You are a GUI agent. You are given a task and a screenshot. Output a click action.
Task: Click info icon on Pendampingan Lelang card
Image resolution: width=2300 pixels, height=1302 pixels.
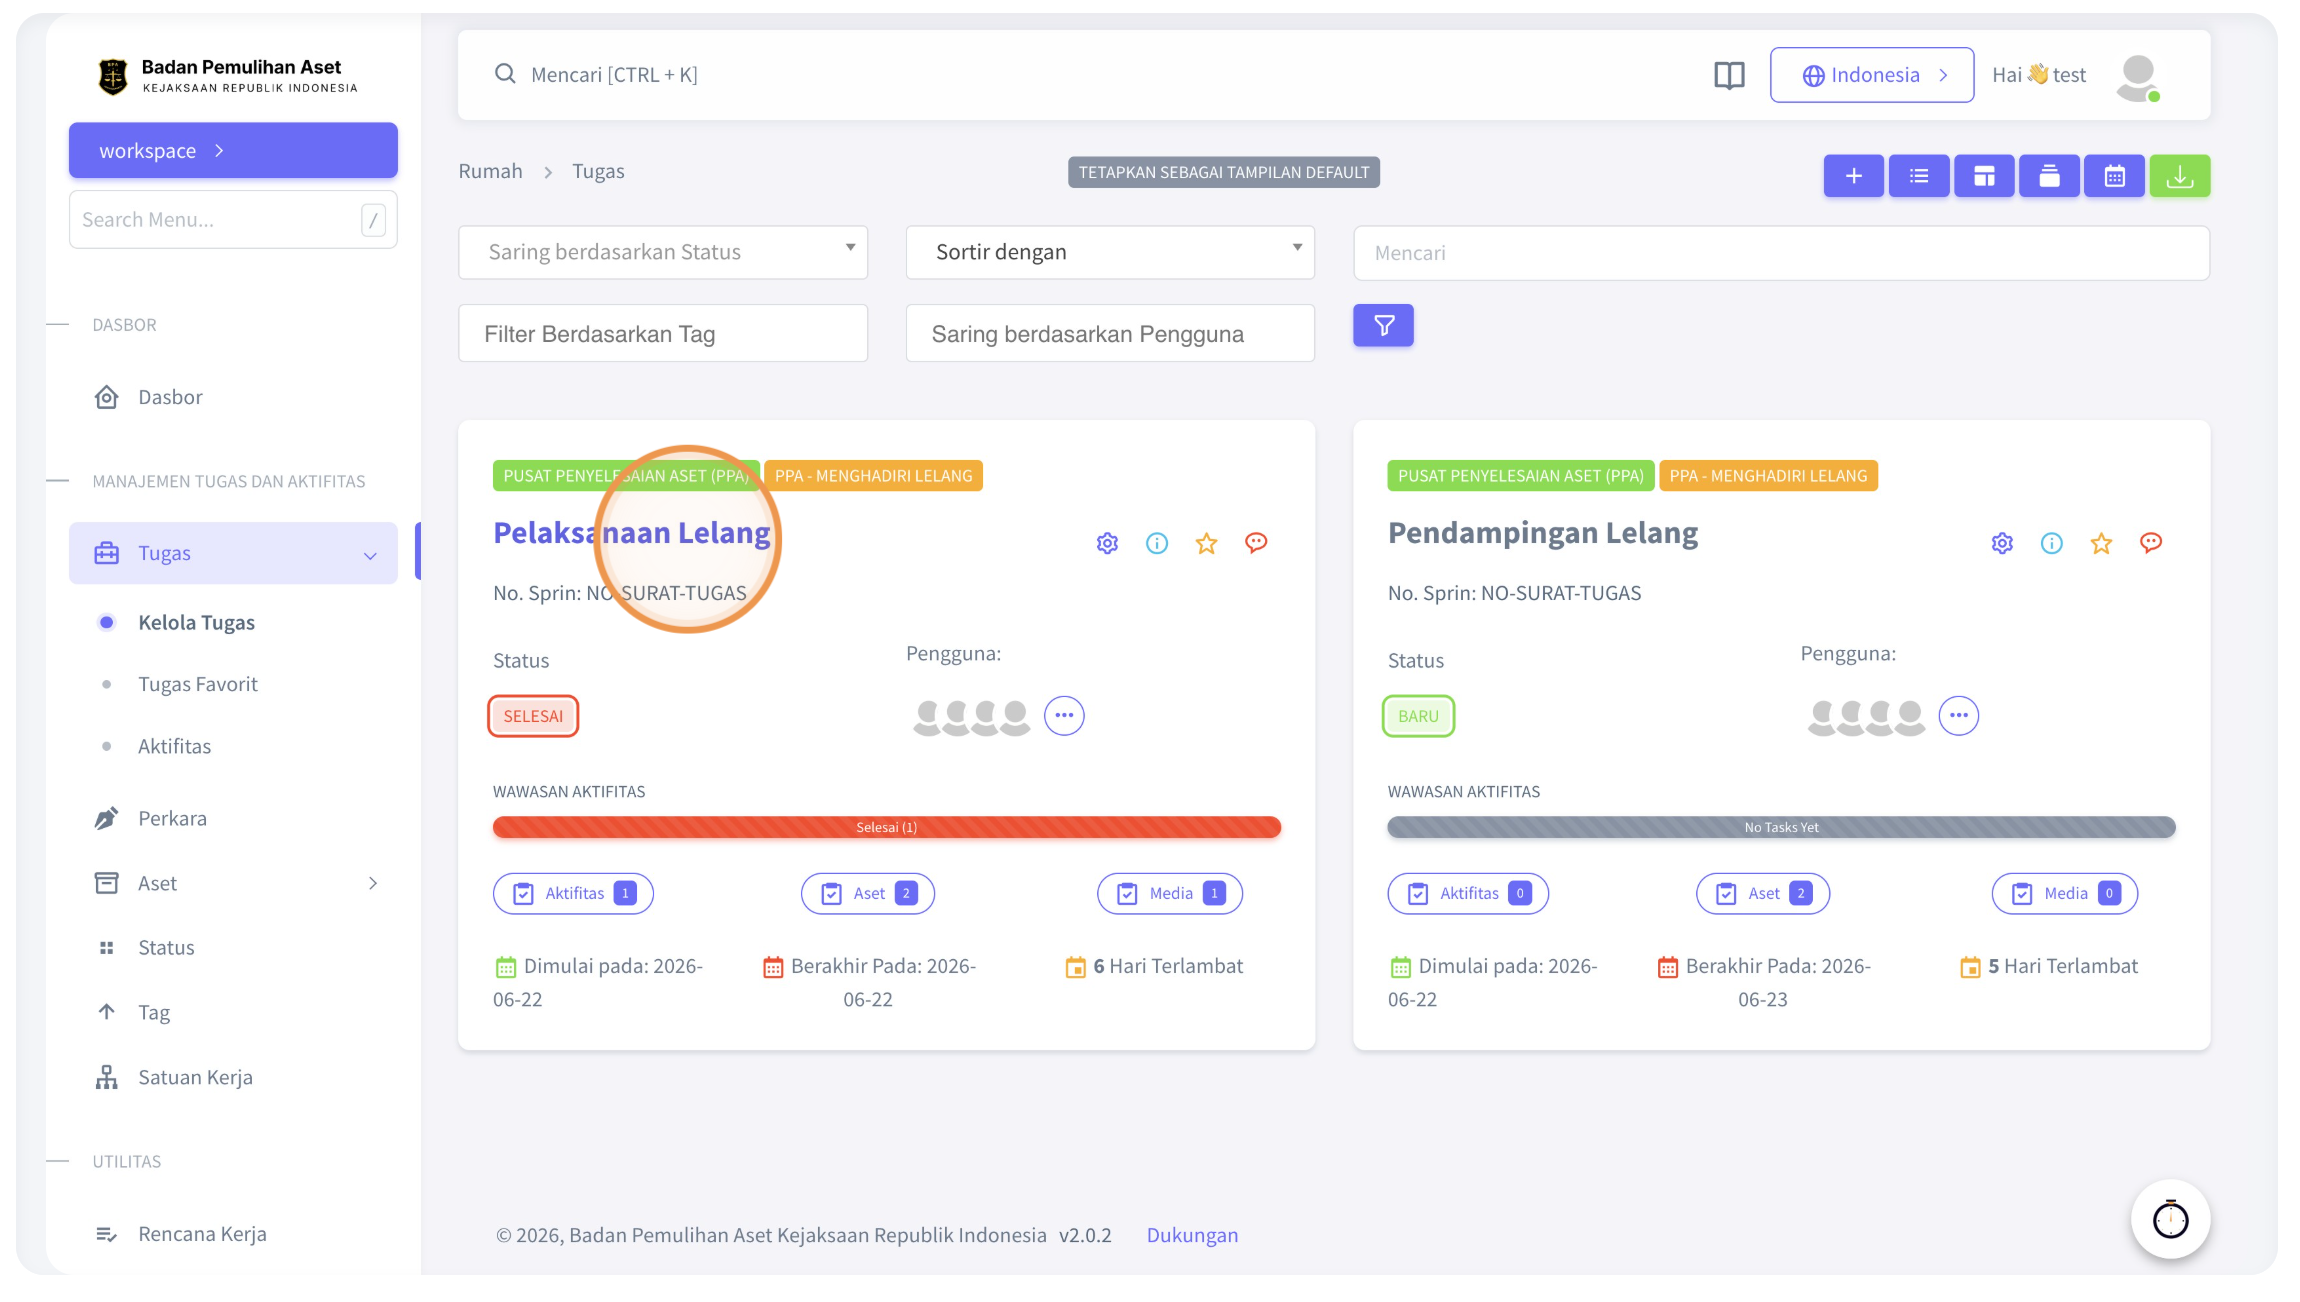2051,543
